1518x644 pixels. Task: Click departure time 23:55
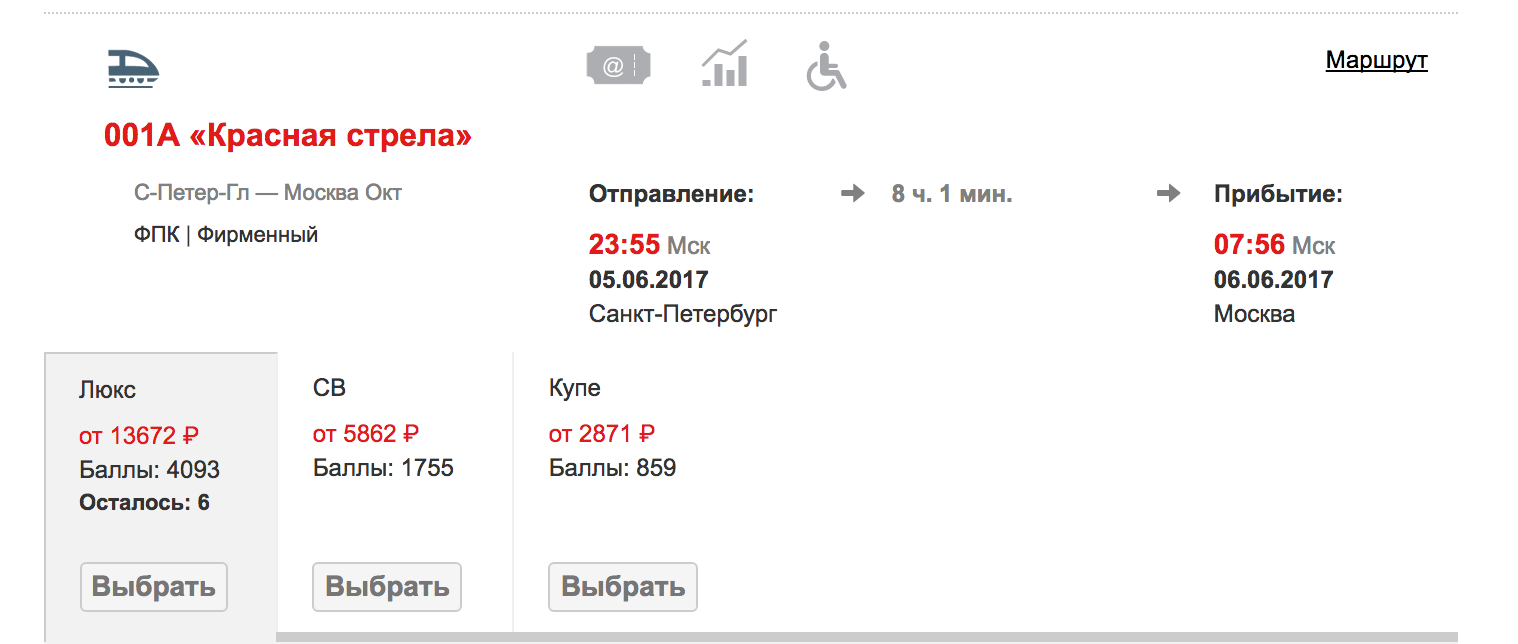[625, 245]
